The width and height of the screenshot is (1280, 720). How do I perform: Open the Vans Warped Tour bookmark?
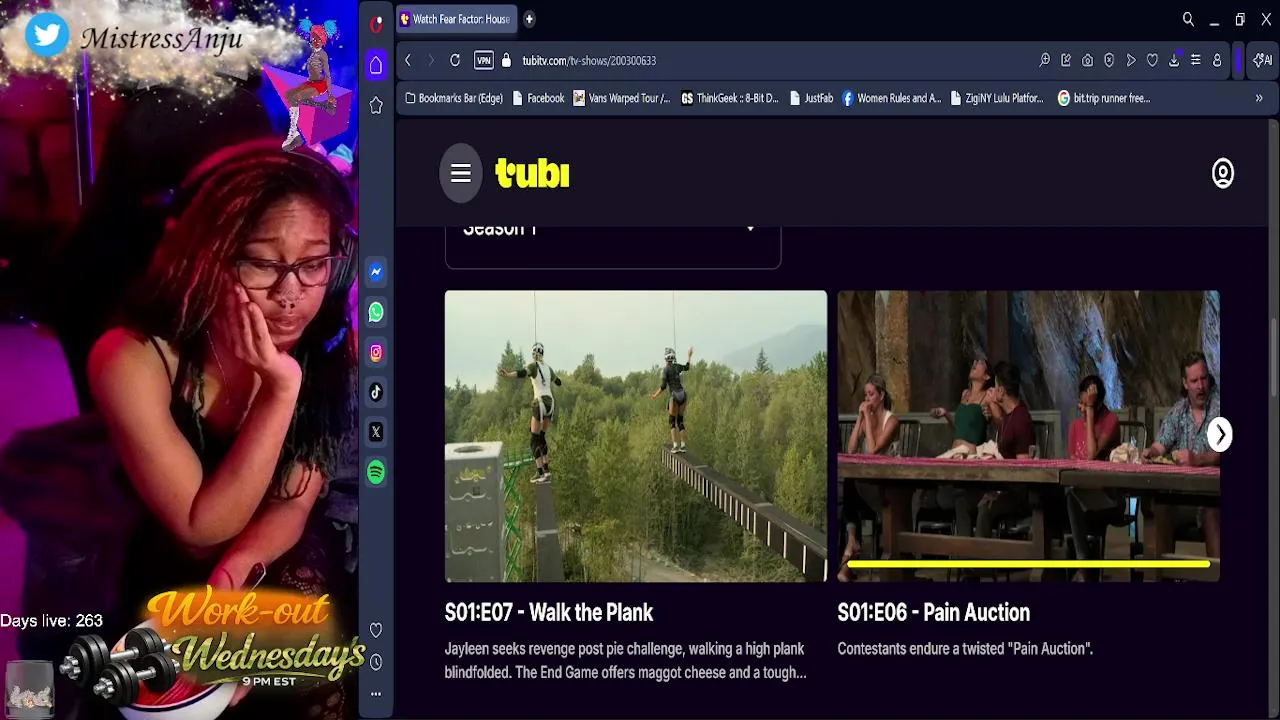click(622, 98)
